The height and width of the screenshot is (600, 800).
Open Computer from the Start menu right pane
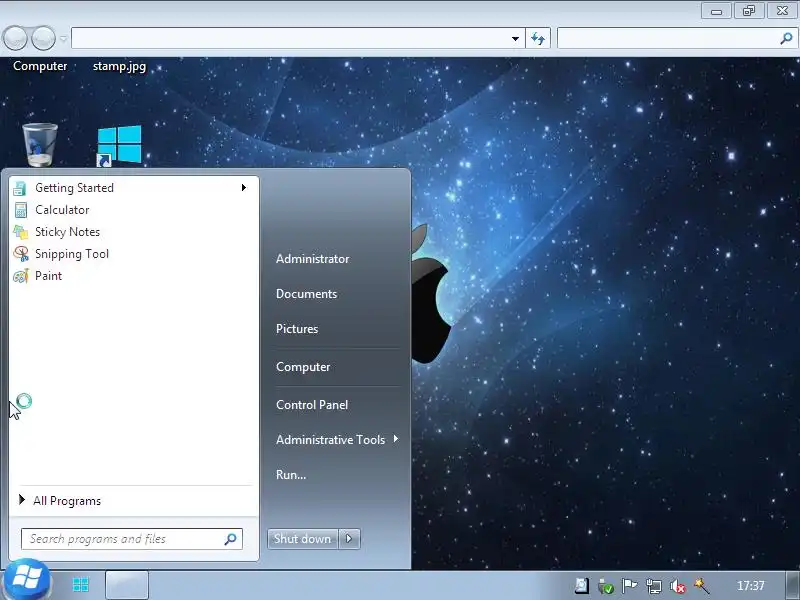[303, 367]
